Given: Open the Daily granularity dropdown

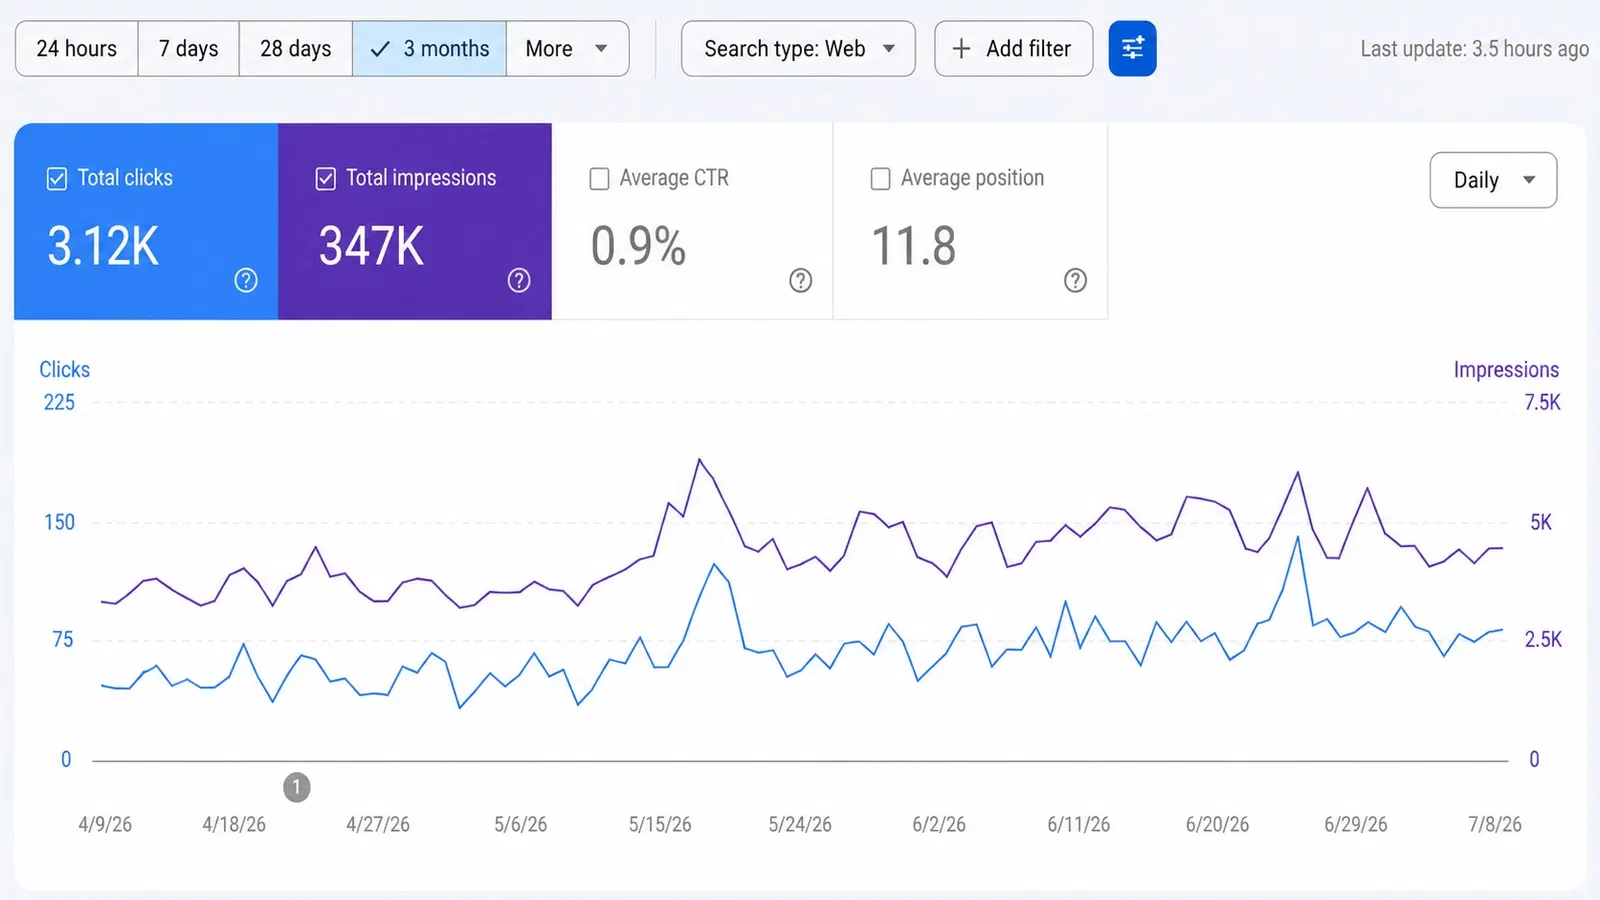Looking at the screenshot, I should pos(1493,180).
